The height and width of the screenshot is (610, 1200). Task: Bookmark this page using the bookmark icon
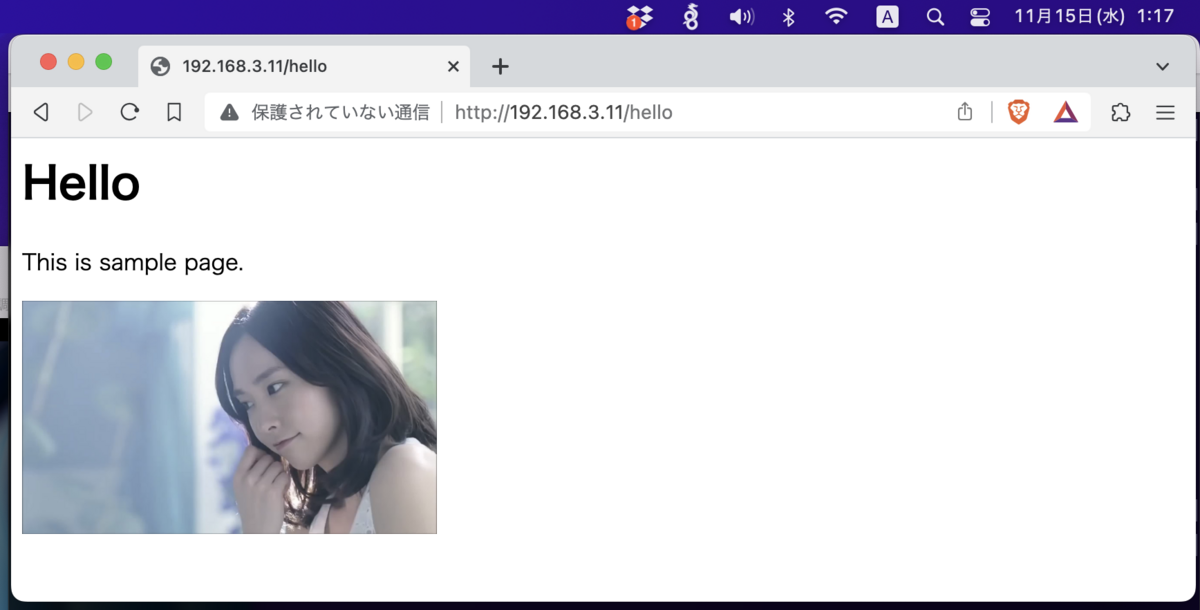173,112
